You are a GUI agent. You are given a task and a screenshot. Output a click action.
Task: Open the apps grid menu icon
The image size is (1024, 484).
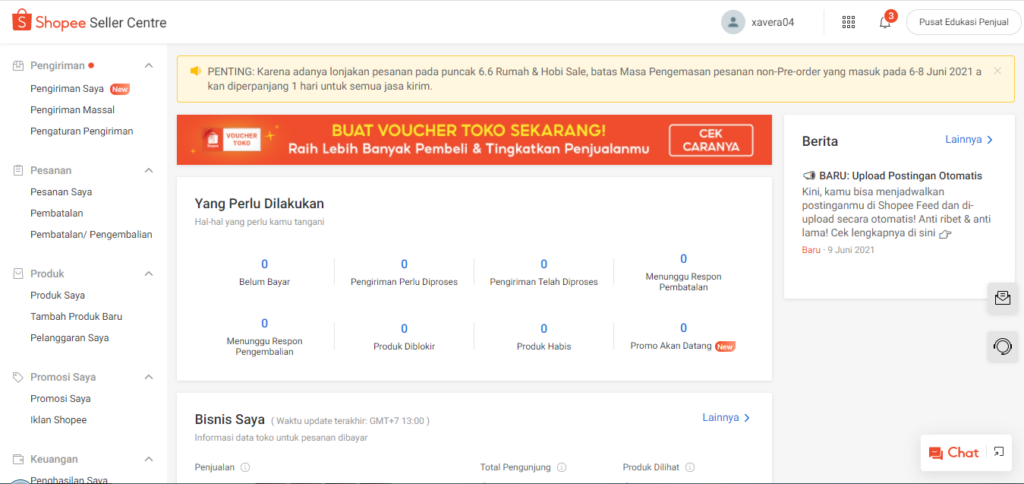pos(849,22)
